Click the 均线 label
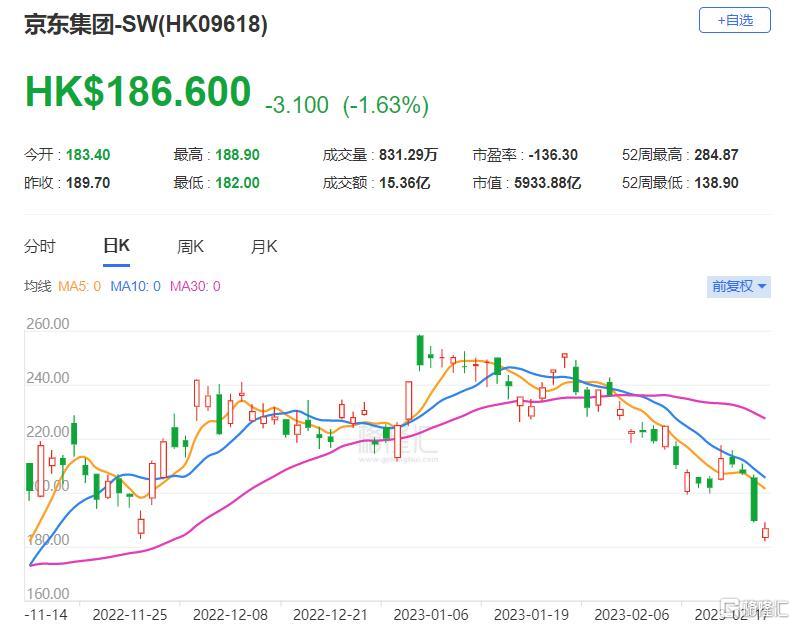The height and width of the screenshot is (625, 795). [38, 286]
